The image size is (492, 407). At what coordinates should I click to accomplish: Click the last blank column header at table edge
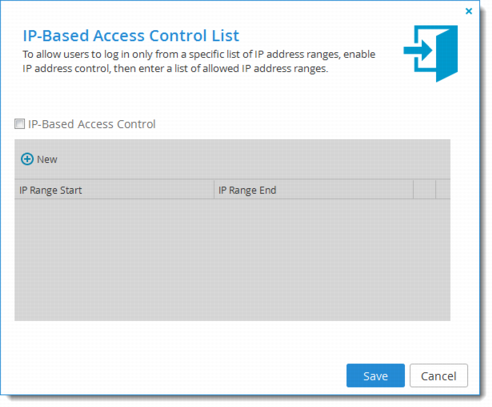point(443,190)
